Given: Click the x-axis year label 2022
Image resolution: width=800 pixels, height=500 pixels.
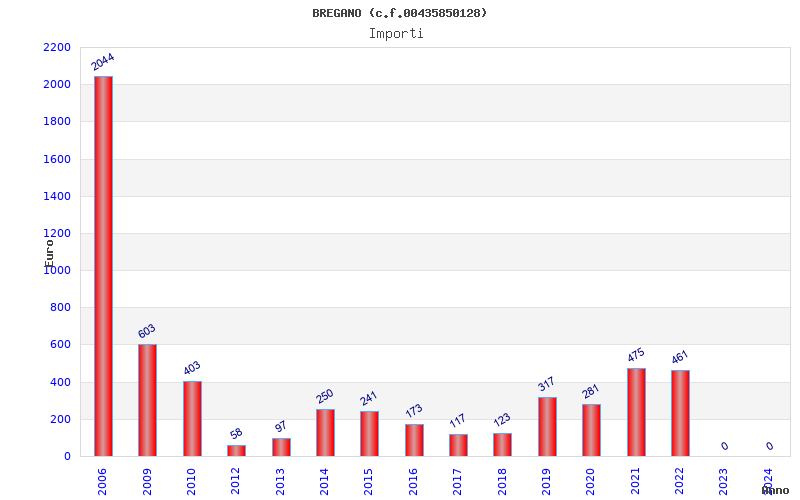Looking at the screenshot, I should coord(679,482).
